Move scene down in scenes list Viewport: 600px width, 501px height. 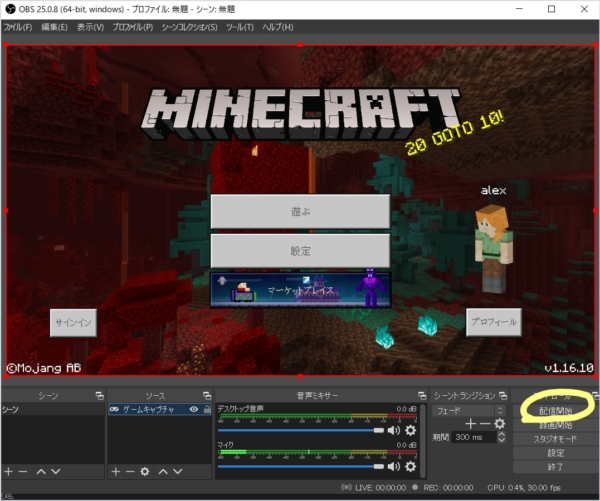point(56,472)
